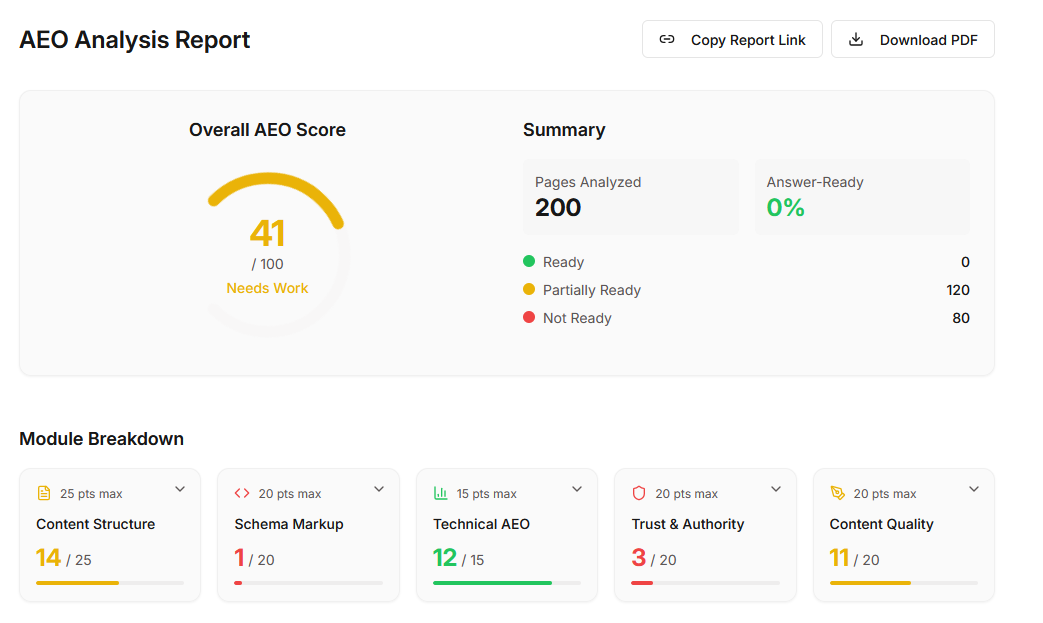
Task: Expand the Content Quality module chevron
Action: (x=974, y=489)
